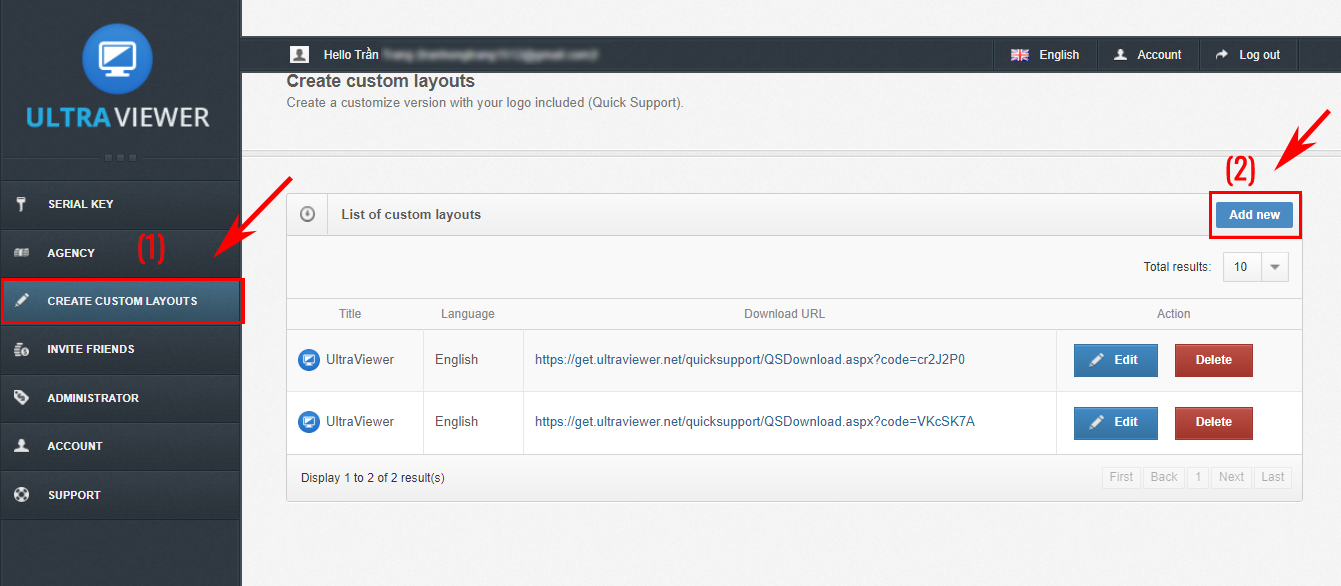This screenshot has width=1341, height=586.
Task: Click the arrow icon beside Log out
Action: pyautogui.click(x=1221, y=55)
